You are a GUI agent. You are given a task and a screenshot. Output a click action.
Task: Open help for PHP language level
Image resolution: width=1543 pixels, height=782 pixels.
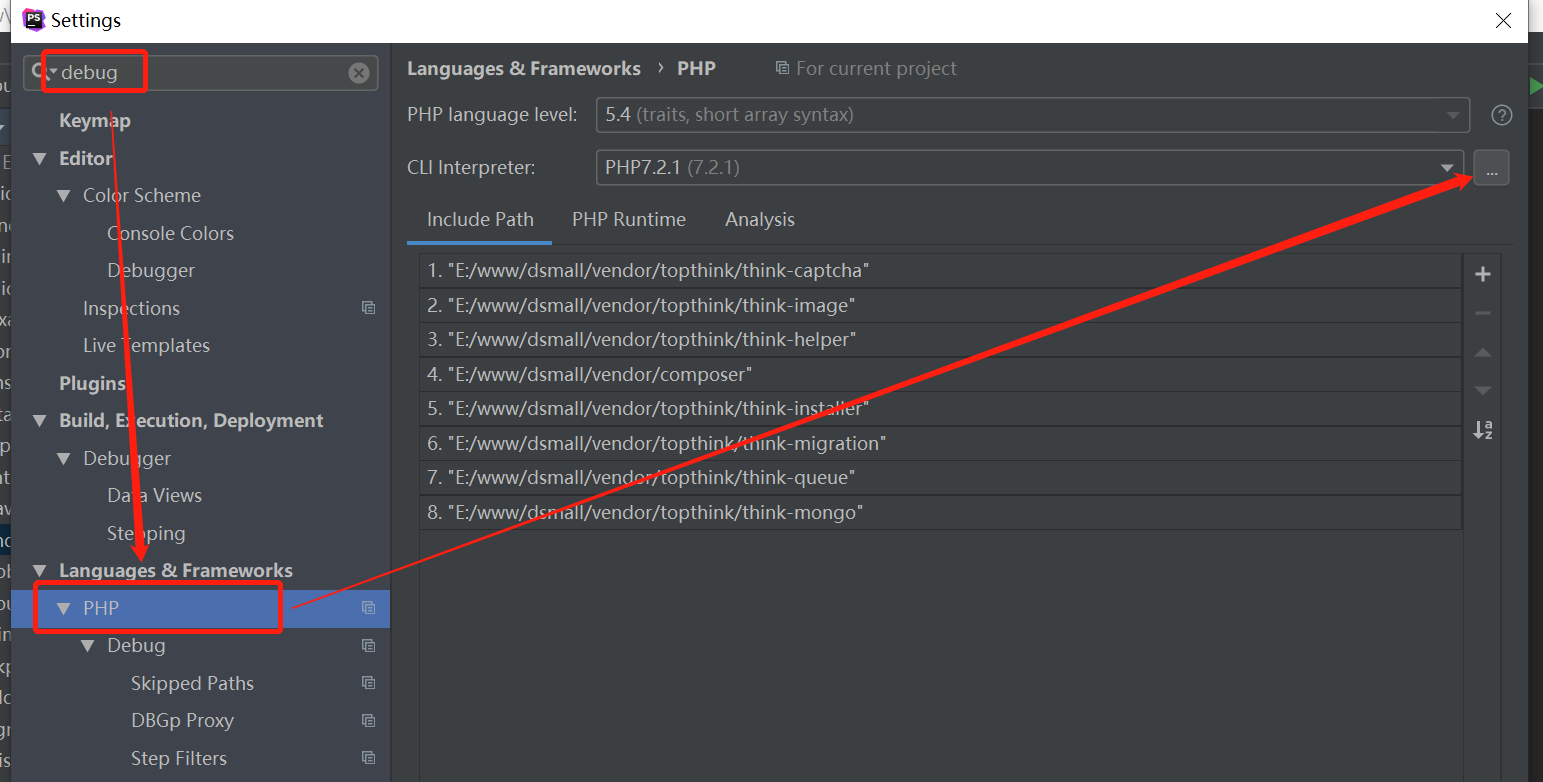click(x=1501, y=115)
